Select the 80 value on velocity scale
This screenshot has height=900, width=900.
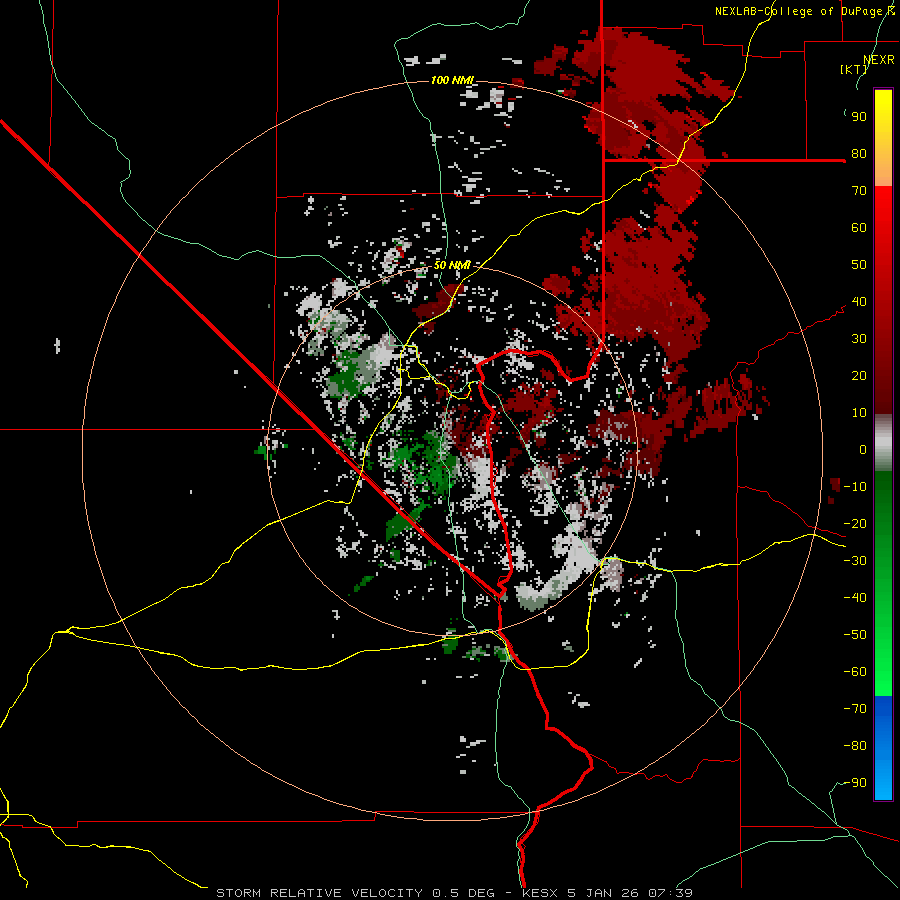pyautogui.click(x=859, y=154)
